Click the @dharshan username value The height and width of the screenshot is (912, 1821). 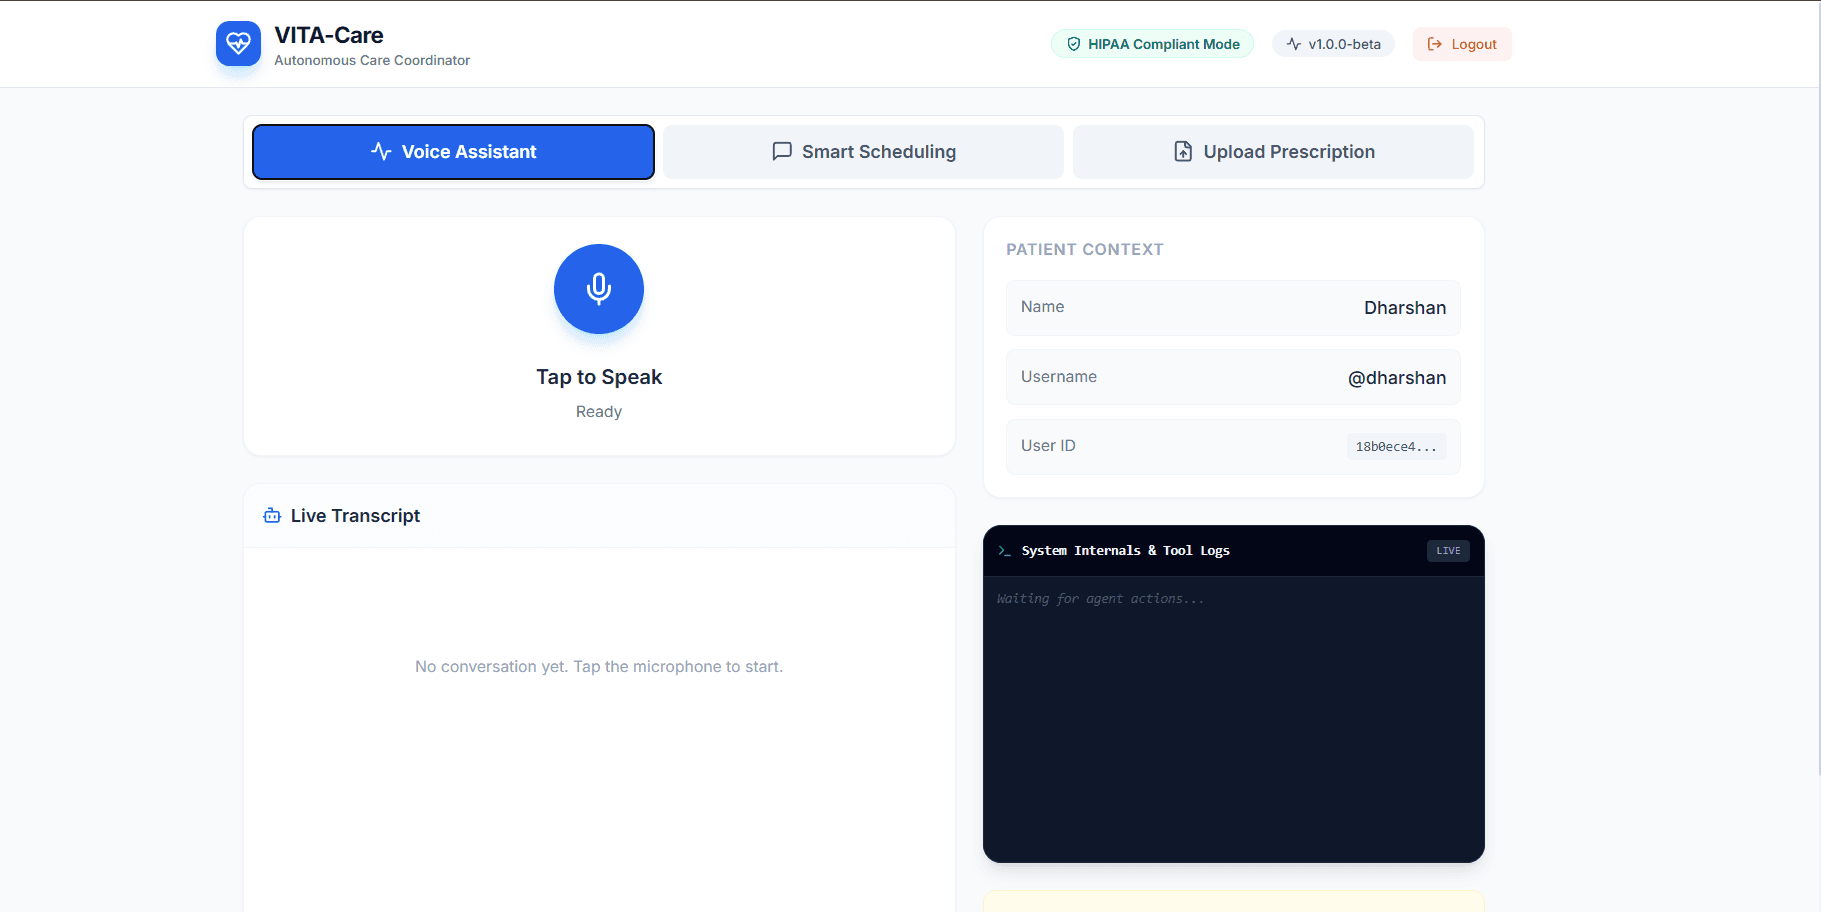(x=1396, y=378)
